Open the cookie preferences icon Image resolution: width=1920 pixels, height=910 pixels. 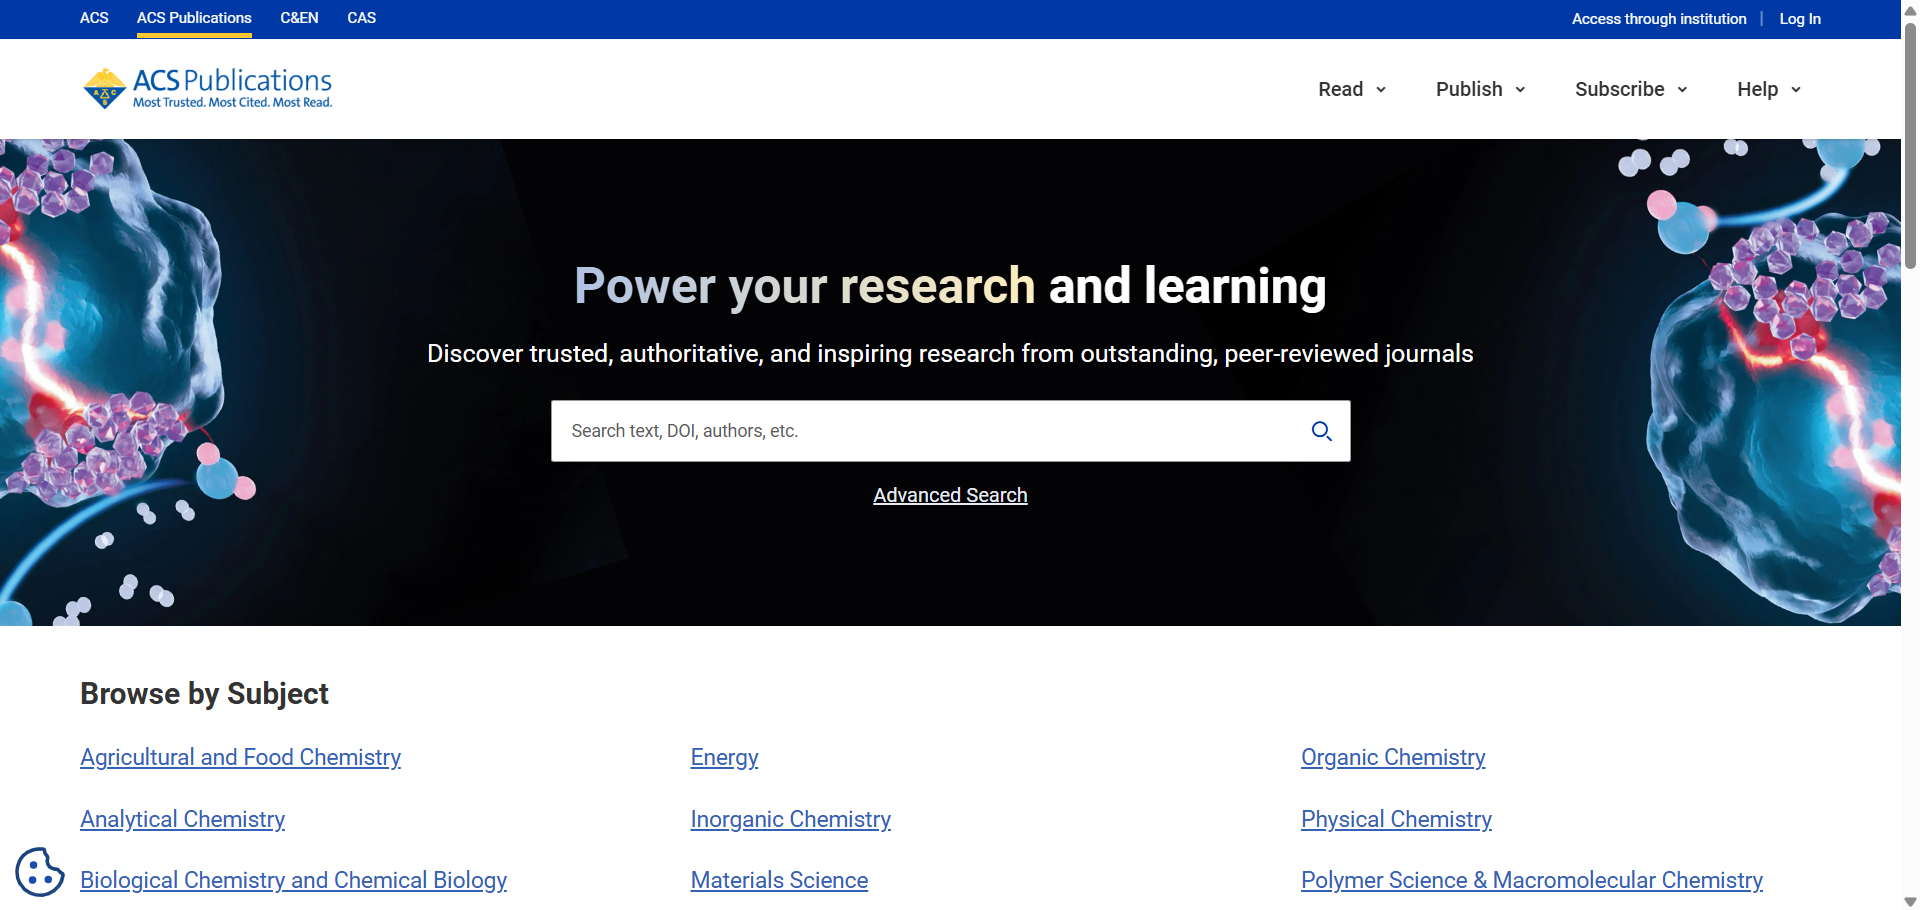click(40, 872)
